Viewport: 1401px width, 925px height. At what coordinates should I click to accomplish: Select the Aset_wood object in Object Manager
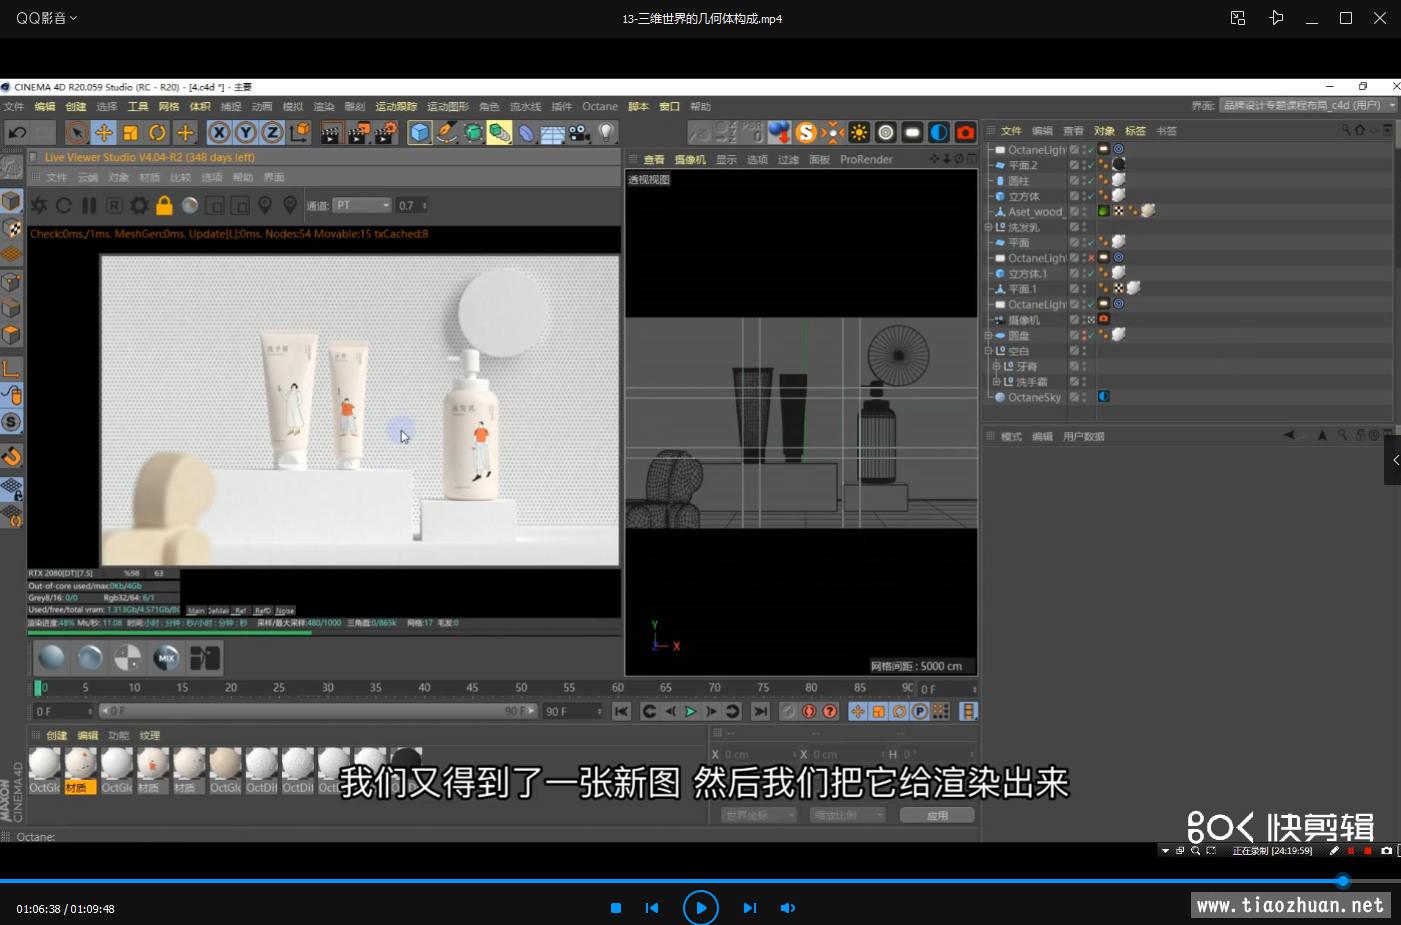click(x=1034, y=211)
